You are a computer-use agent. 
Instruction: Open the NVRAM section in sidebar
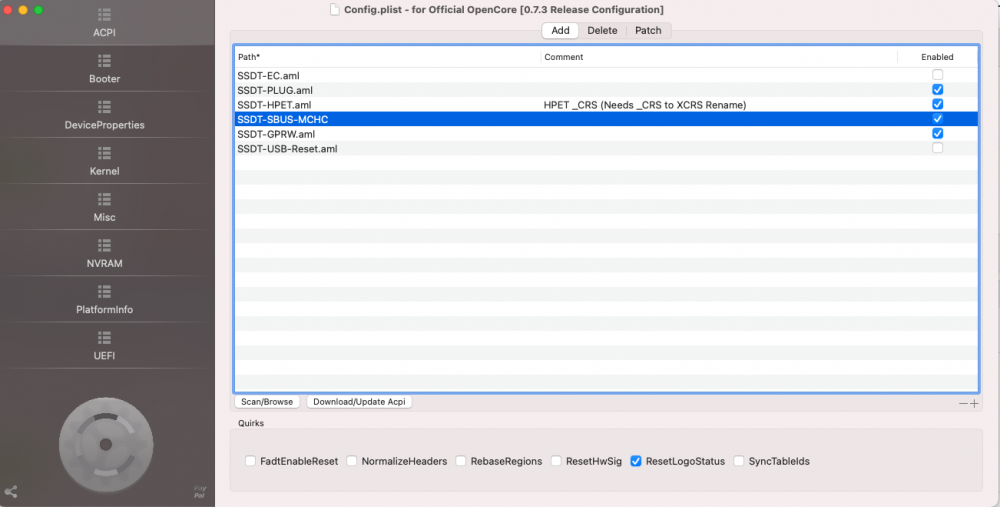click(105, 253)
